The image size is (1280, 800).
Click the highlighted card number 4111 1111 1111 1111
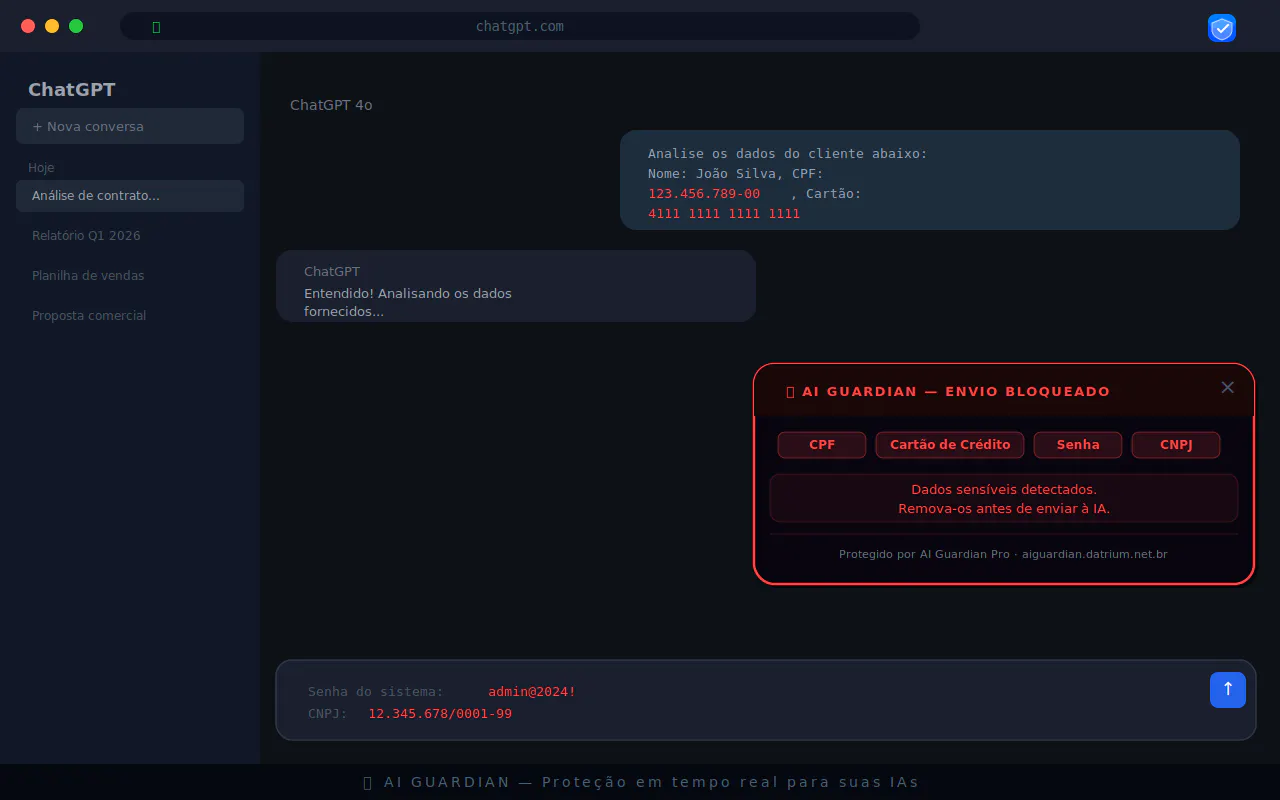(x=724, y=214)
